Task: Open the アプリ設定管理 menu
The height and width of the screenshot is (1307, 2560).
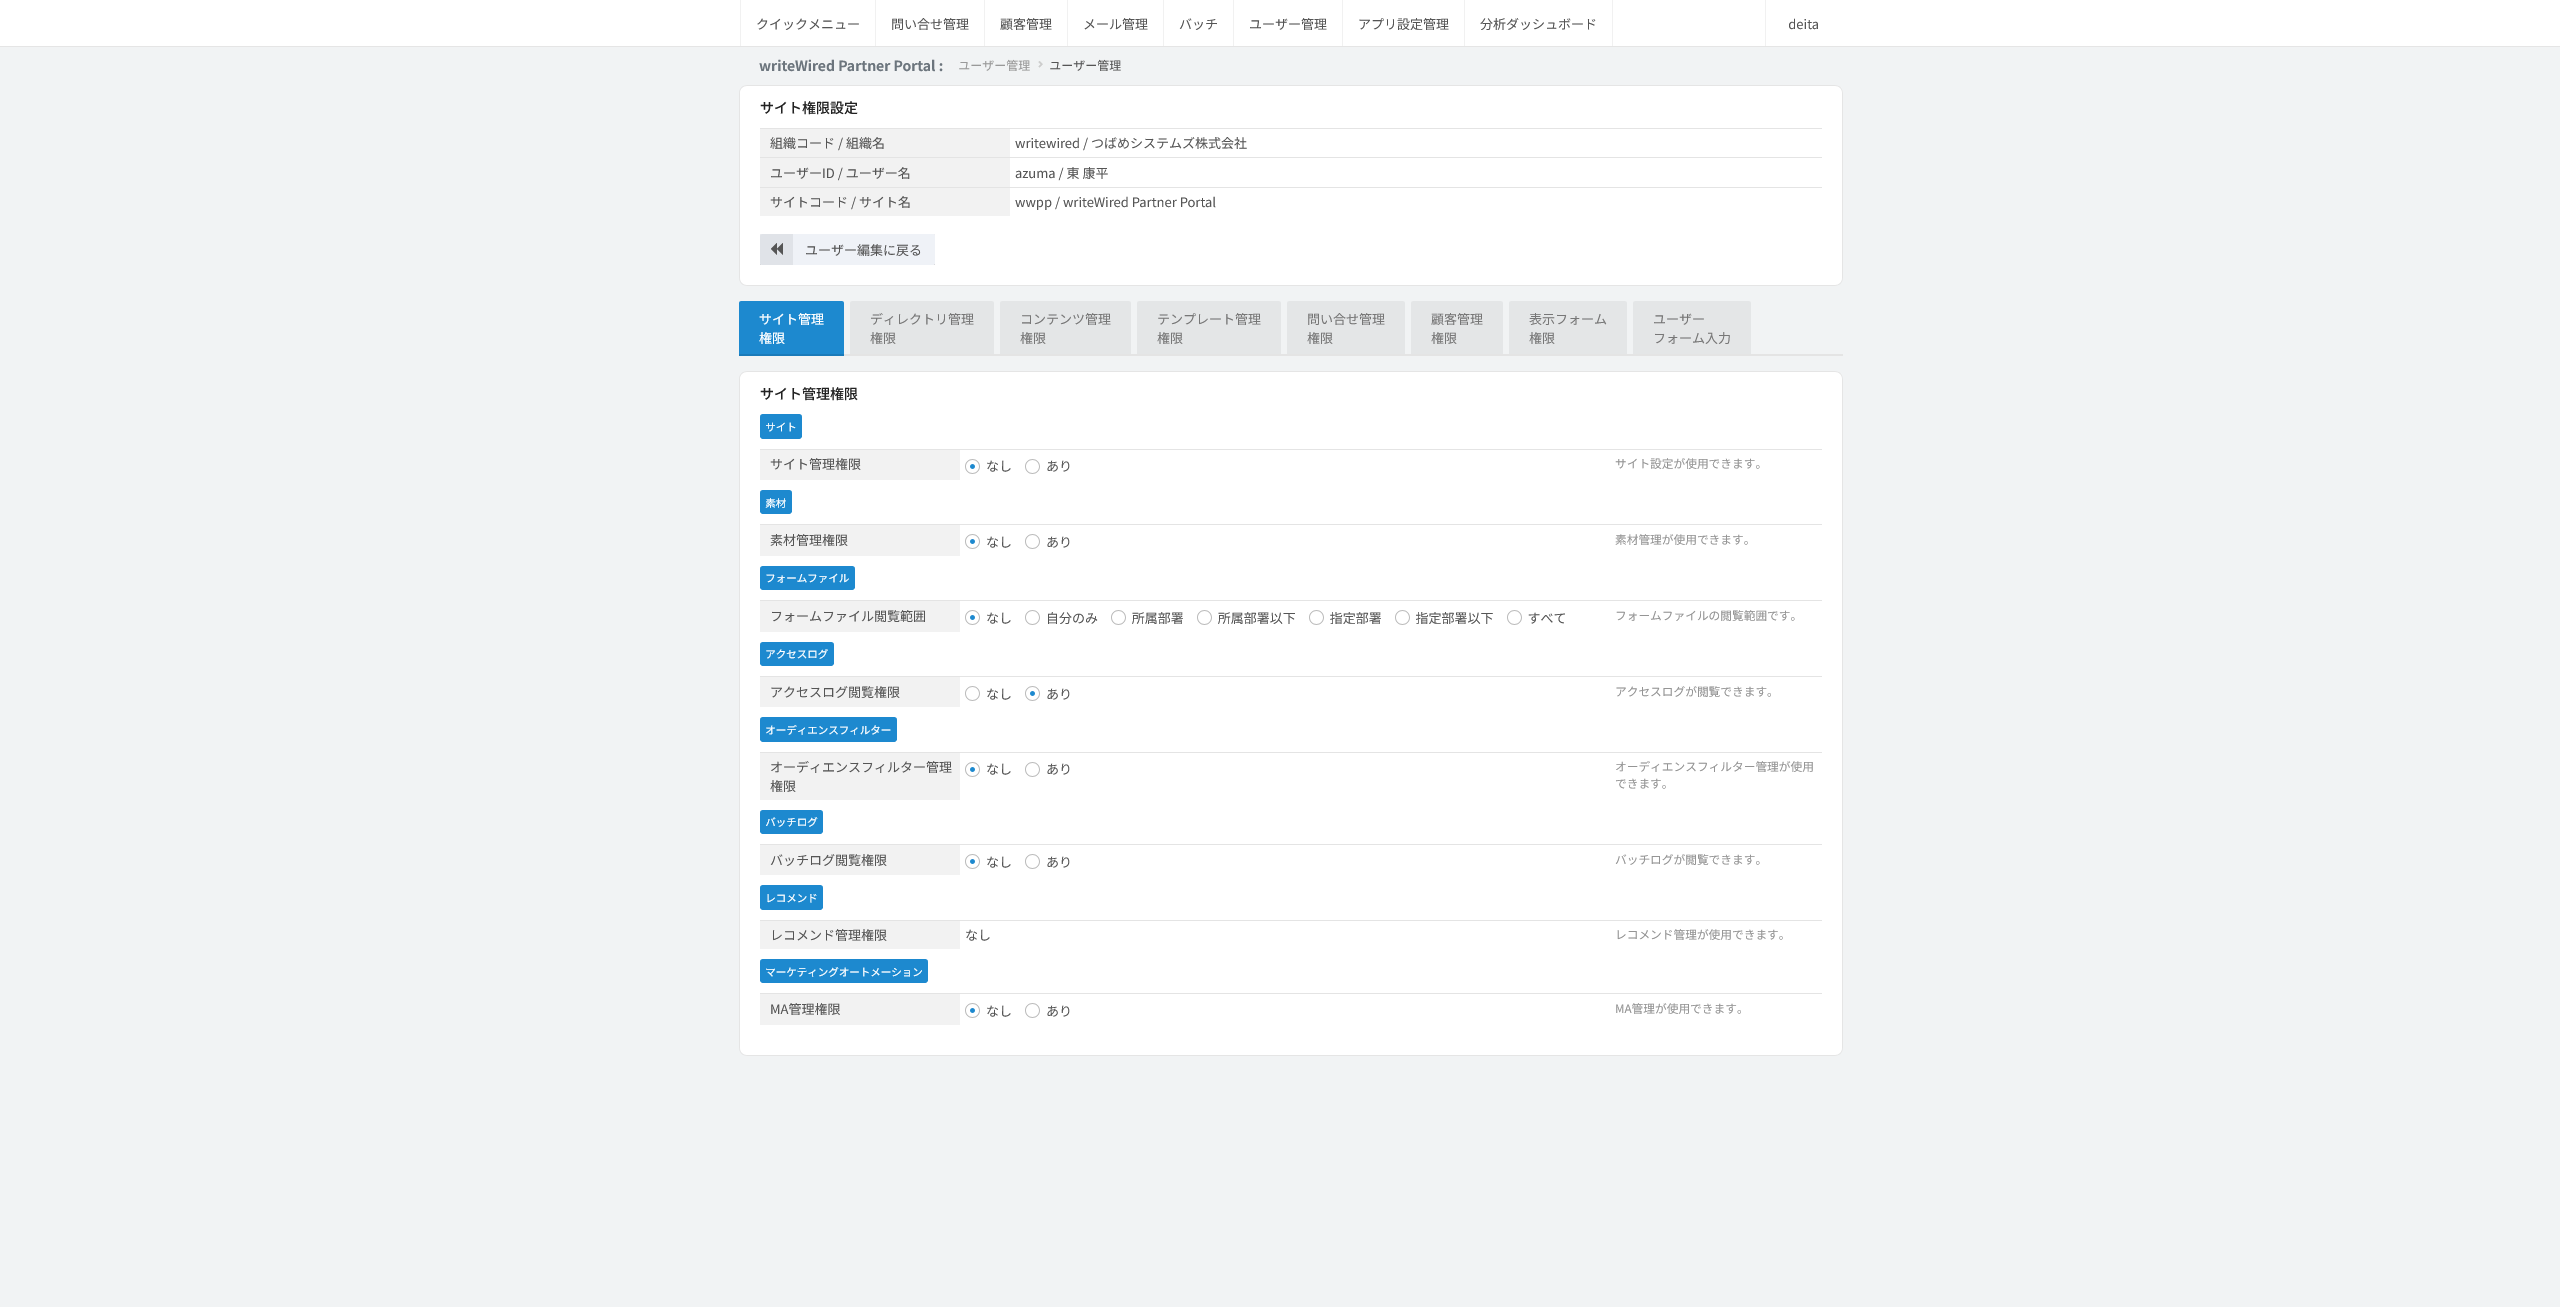Action: pos(1403,24)
